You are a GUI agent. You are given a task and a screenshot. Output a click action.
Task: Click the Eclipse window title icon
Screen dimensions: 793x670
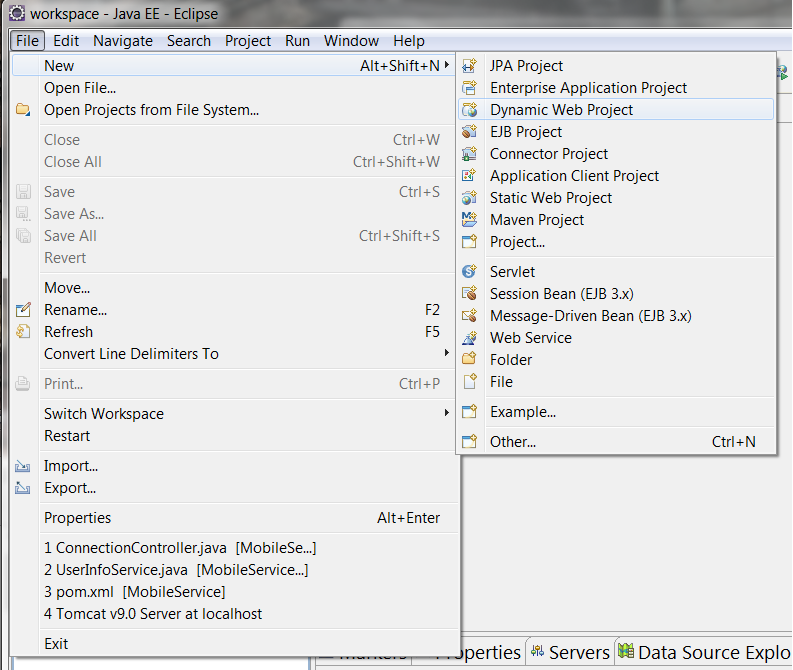[x=17, y=14]
